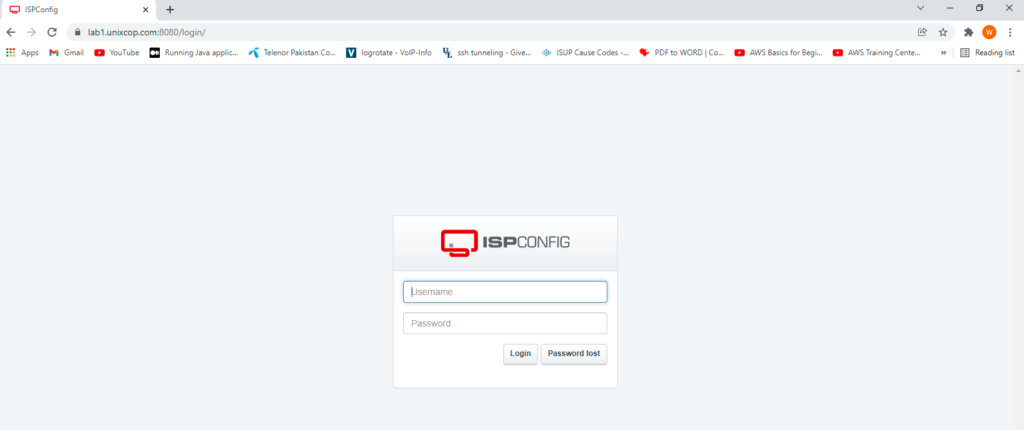Image resolution: width=1024 pixels, height=430 pixels.
Task: Open the AWS Training Cente... bookmark
Action: (x=877, y=53)
